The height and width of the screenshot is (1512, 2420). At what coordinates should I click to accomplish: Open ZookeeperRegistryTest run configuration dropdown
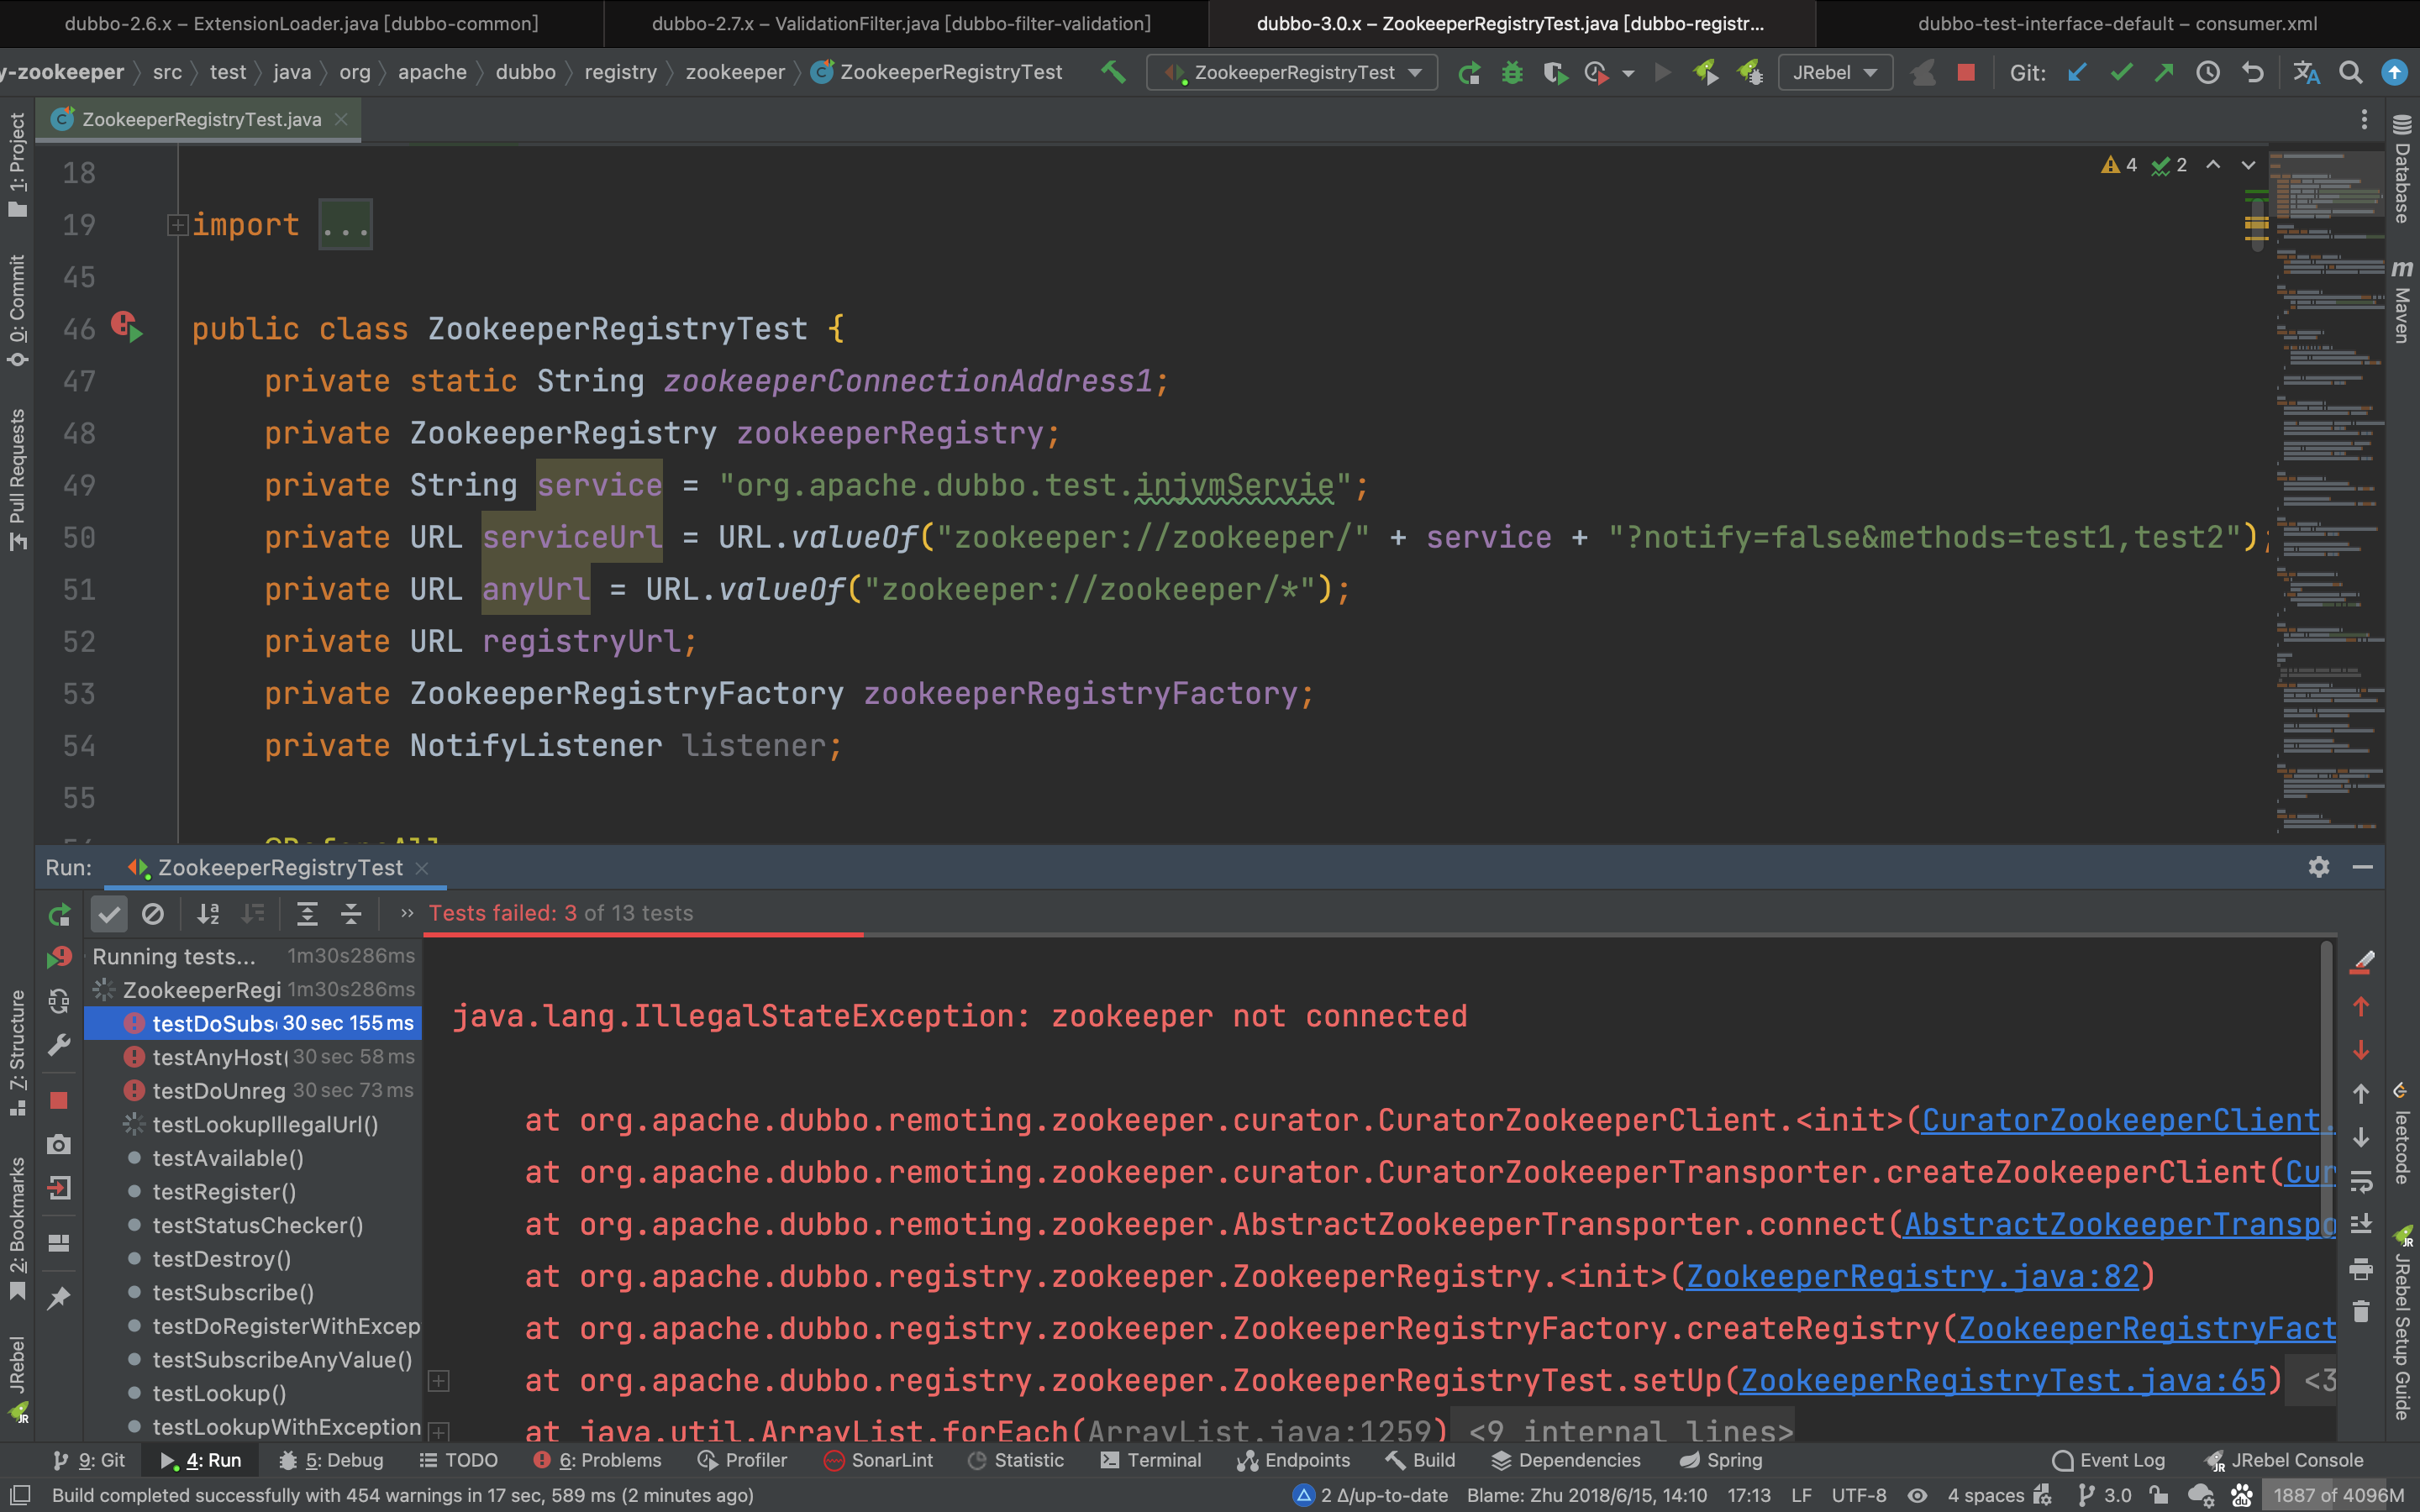tap(1292, 72)
